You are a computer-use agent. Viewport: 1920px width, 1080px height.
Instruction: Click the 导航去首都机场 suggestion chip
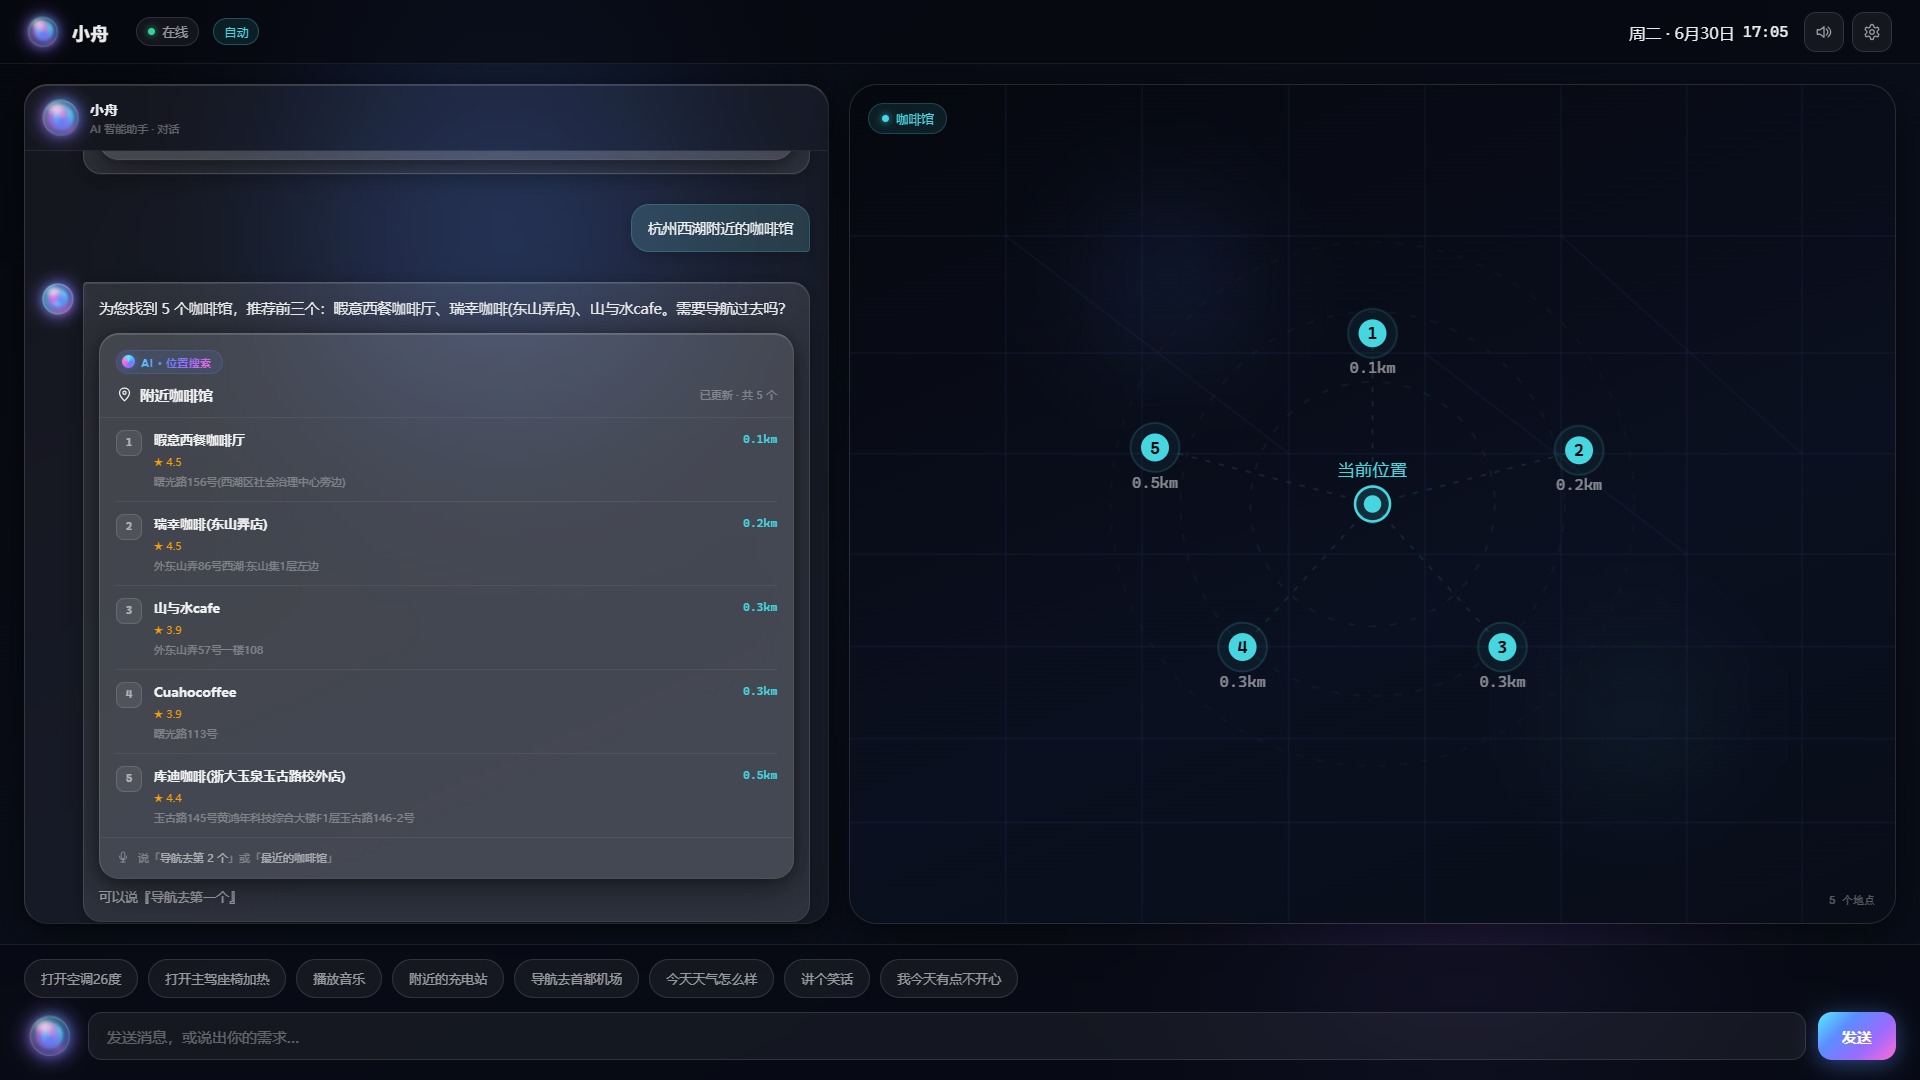click(x=576, y=979)
